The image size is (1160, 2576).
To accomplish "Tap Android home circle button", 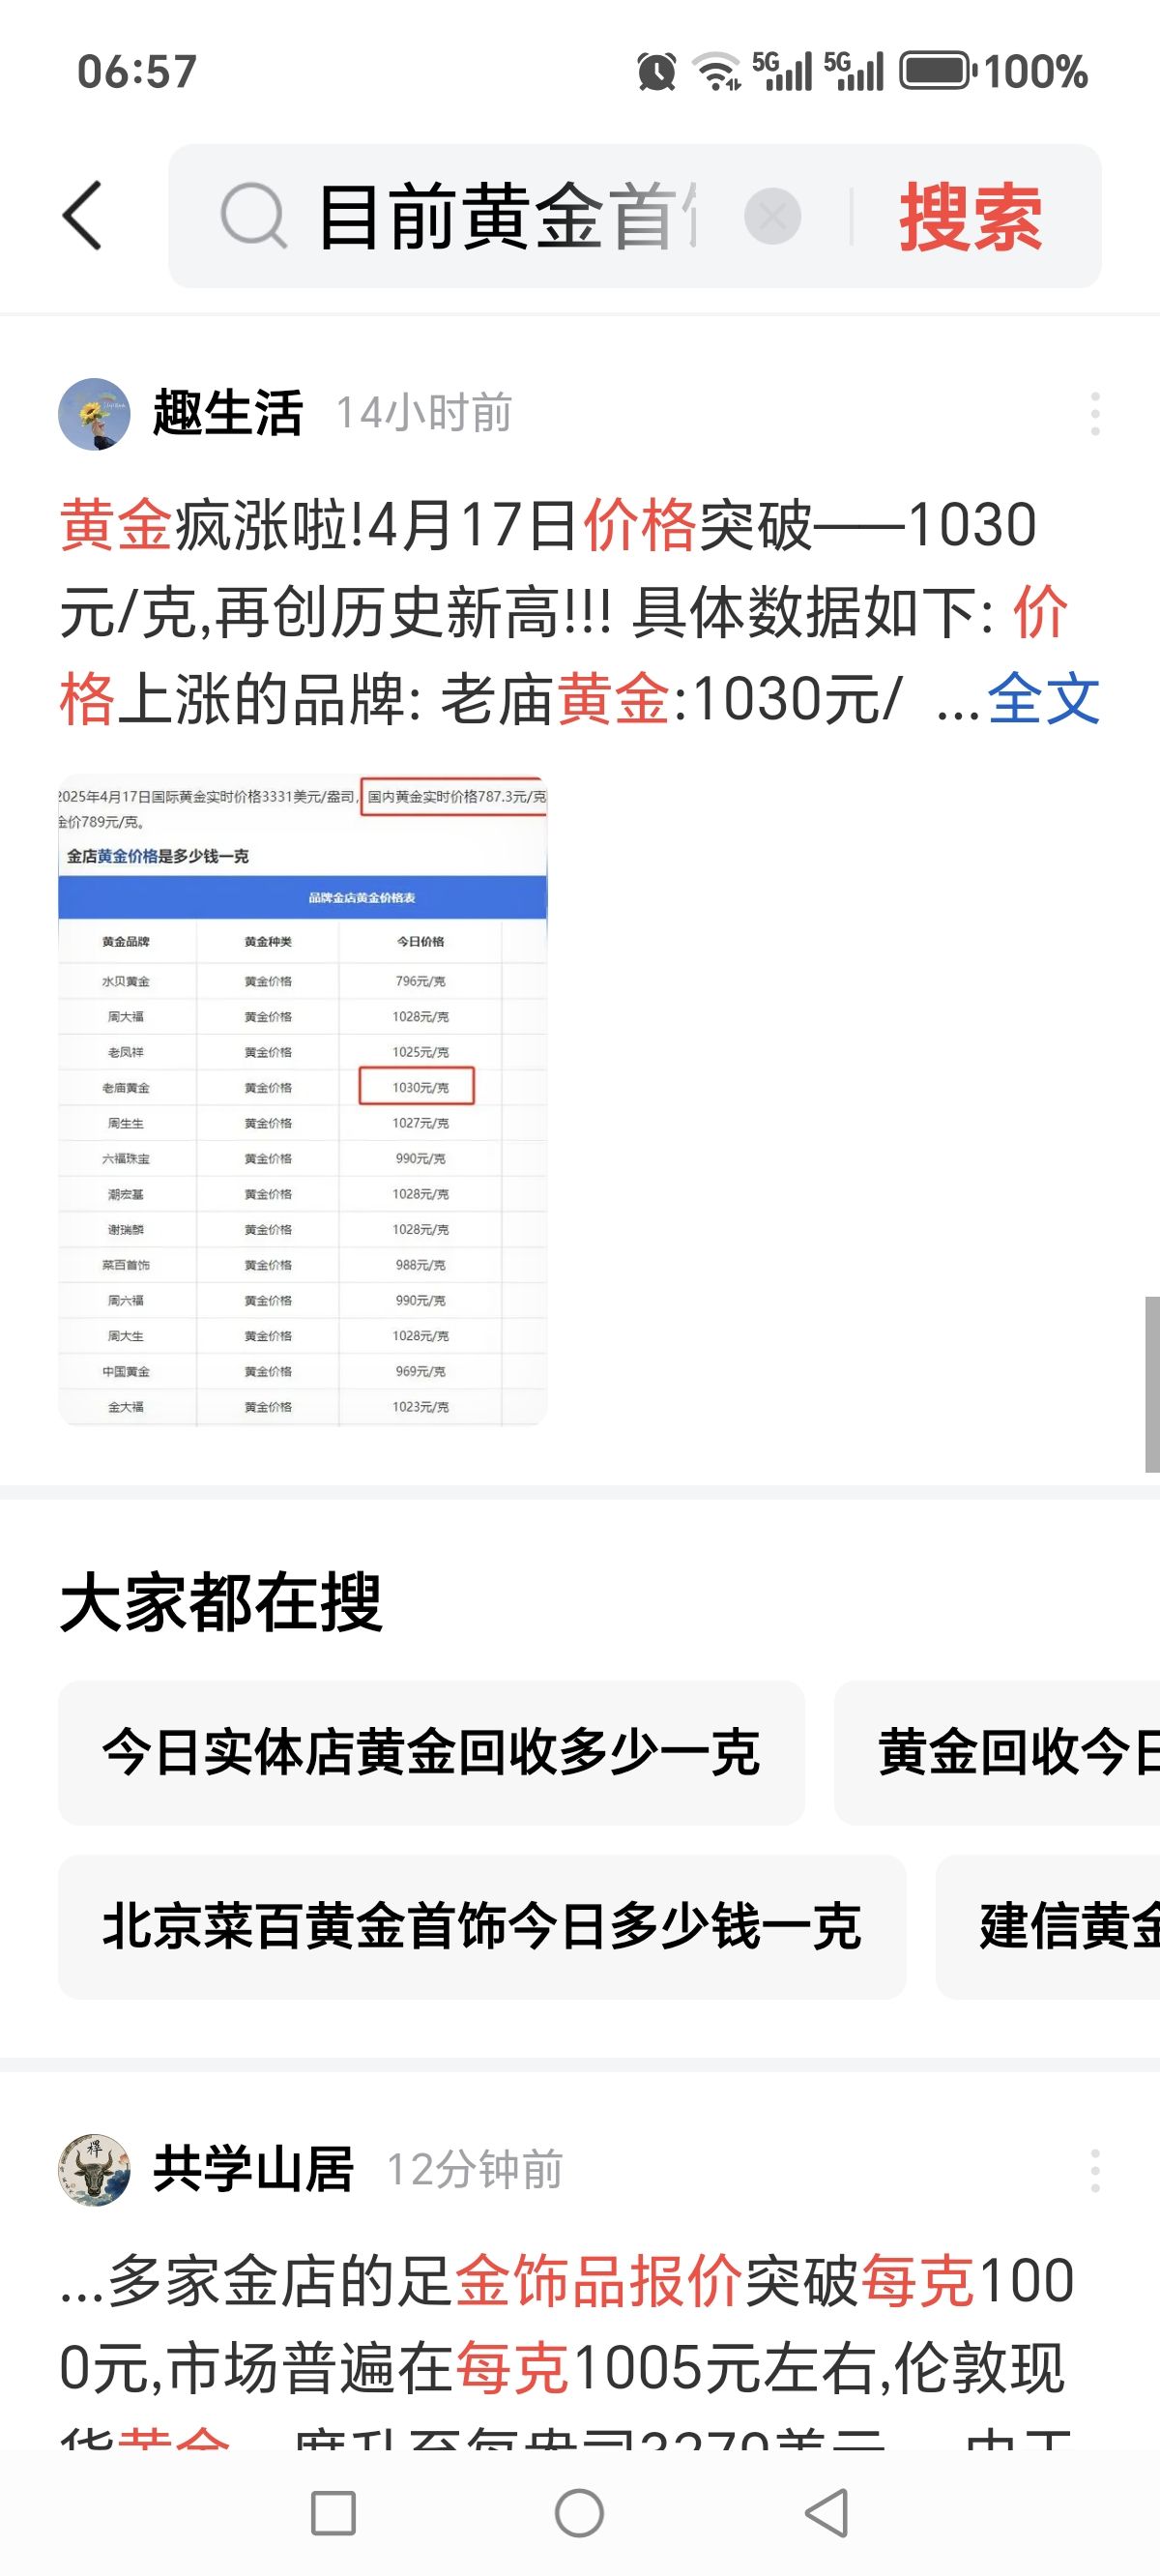I will (x=579, y=2513).
